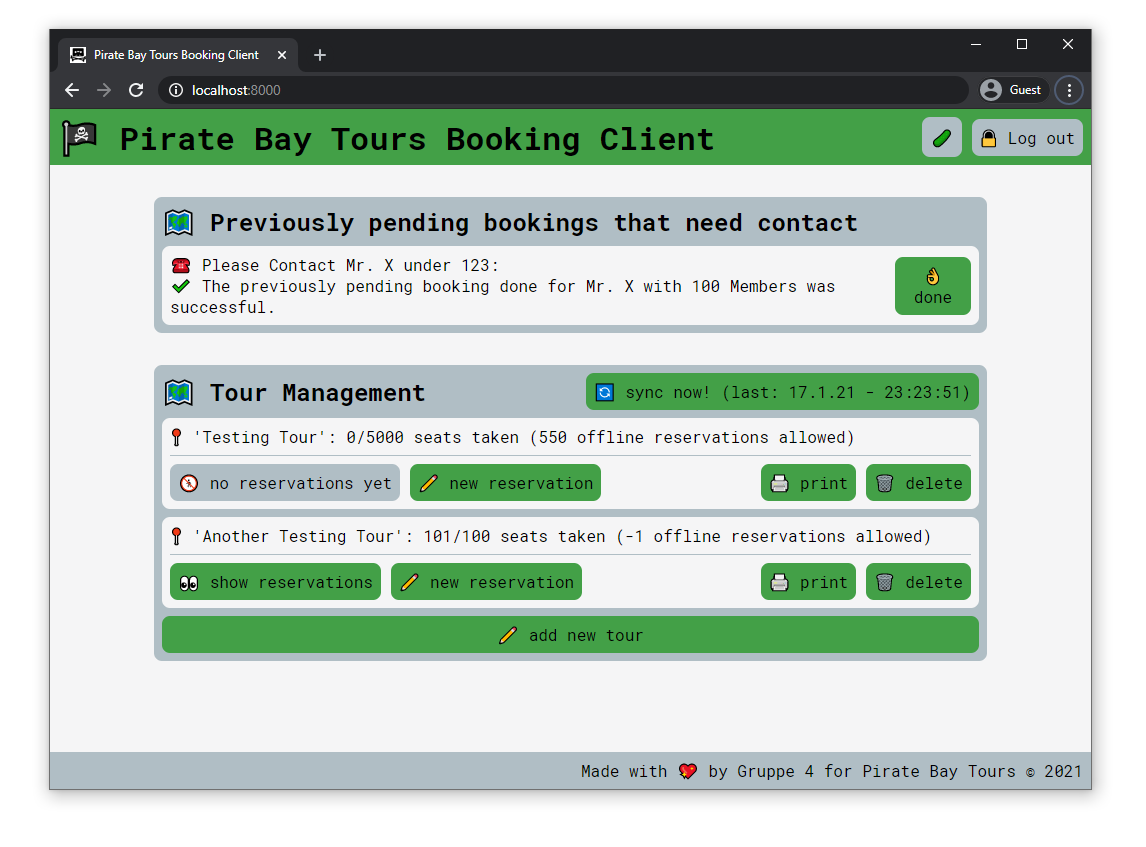The width and height of the screenshot is (1146, 847).
Task: Click the pin icon next to 'Testing Tour'
Action: pos(176,437)
